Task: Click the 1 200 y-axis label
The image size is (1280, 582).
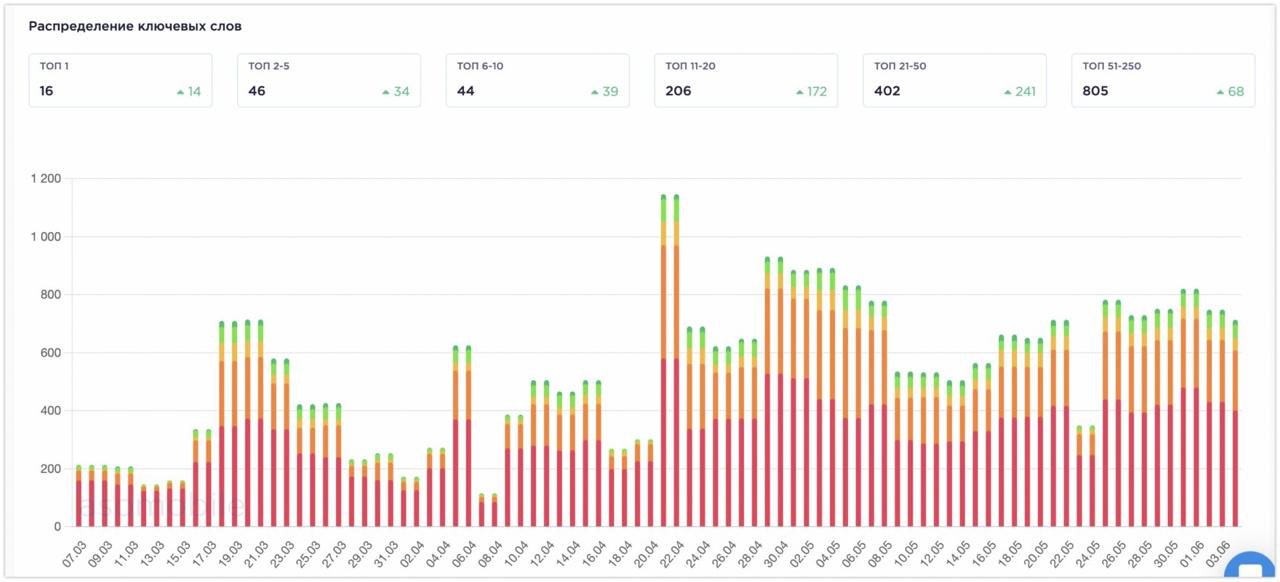Action: click(45, 179)
